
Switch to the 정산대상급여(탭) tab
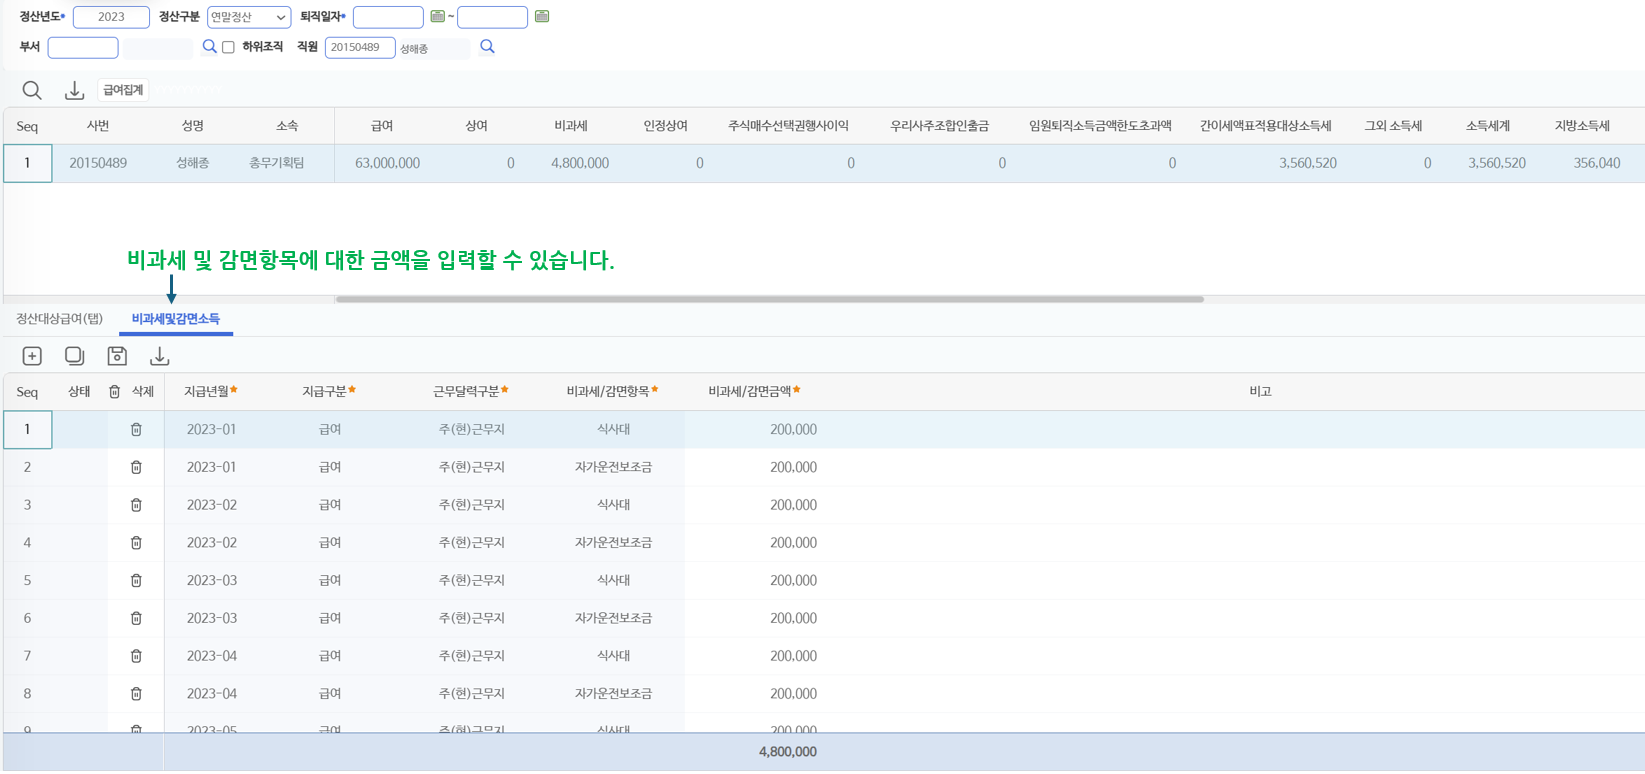pos(59,319)
